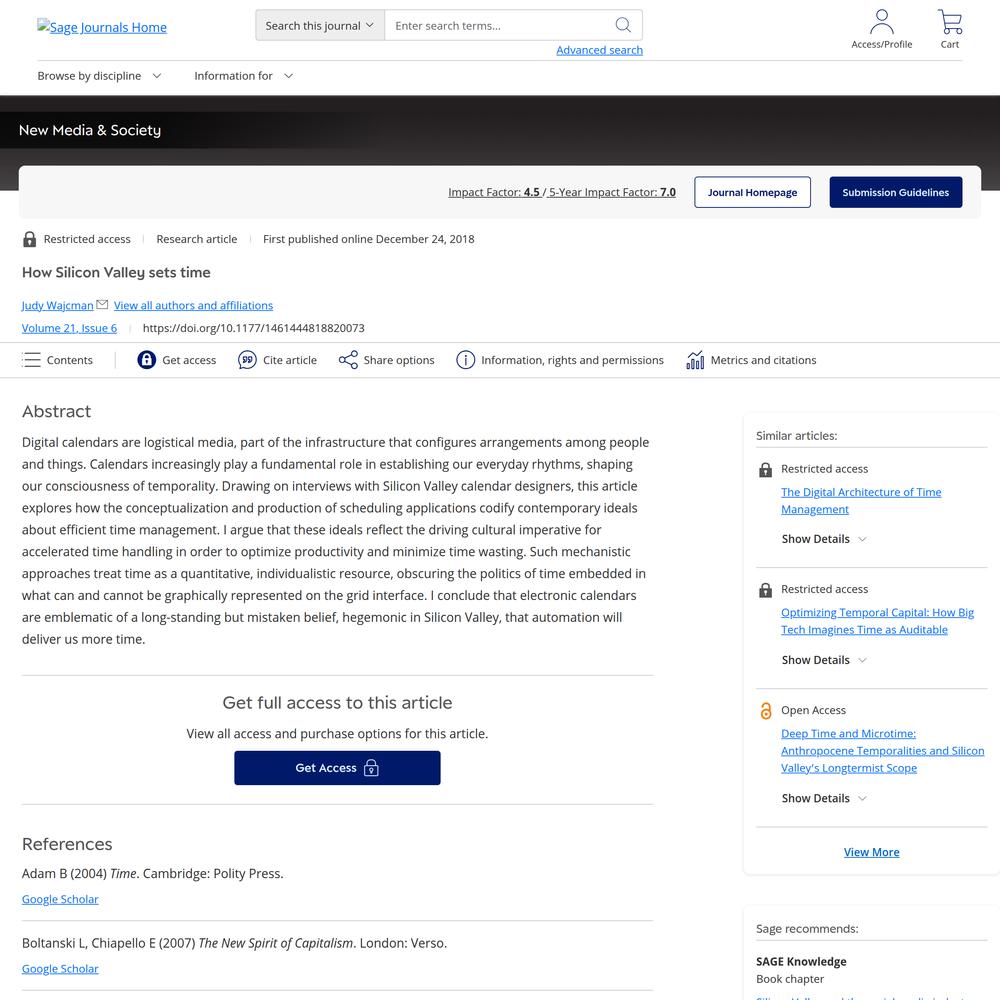Click the First published online date text
The height and width of the screenshot is (1000, 1000).
click(369, 239)
